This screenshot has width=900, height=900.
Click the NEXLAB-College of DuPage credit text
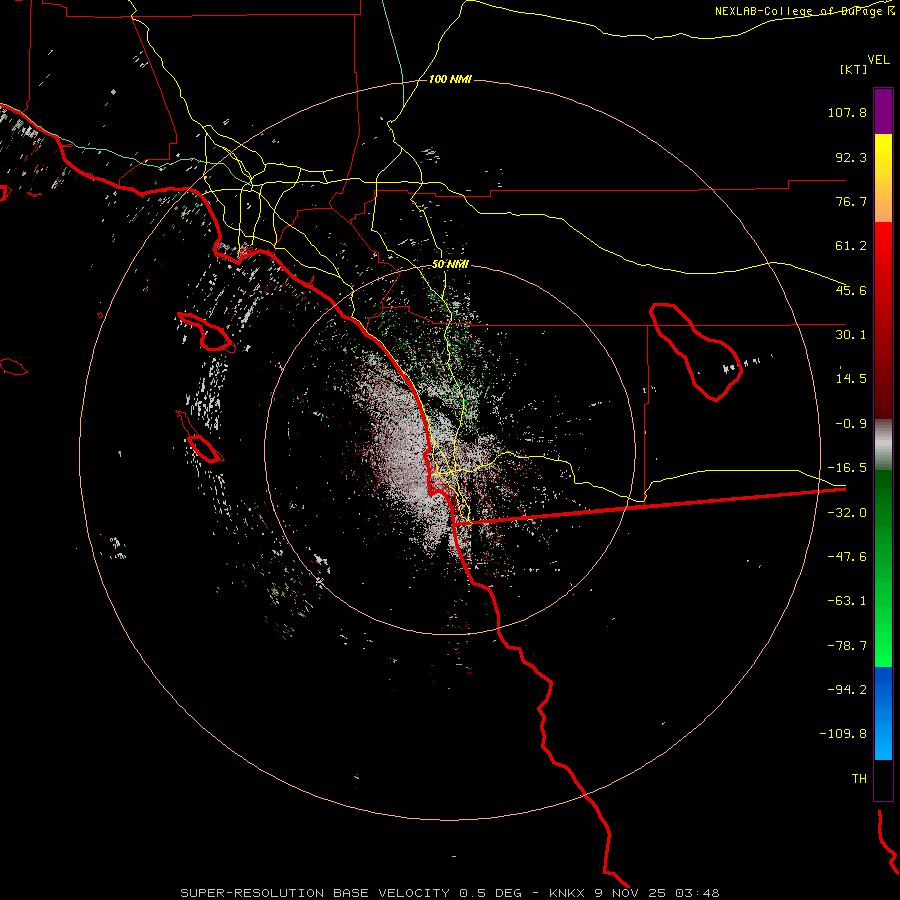pos(805,11)
